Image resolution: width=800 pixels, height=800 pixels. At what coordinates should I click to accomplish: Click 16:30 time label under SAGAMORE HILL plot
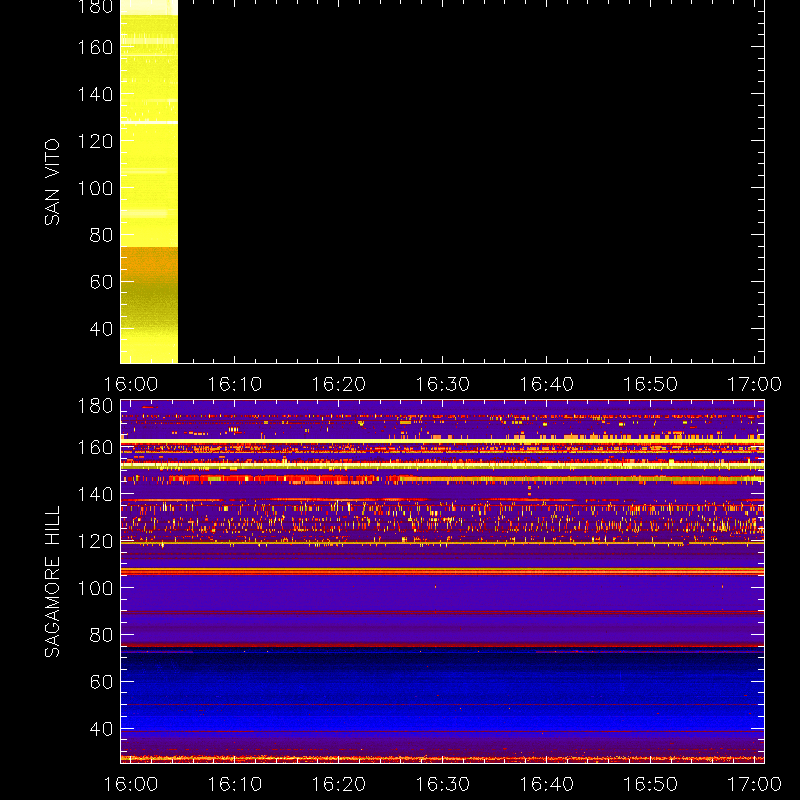pyautogui.click(x=442, y=784)
